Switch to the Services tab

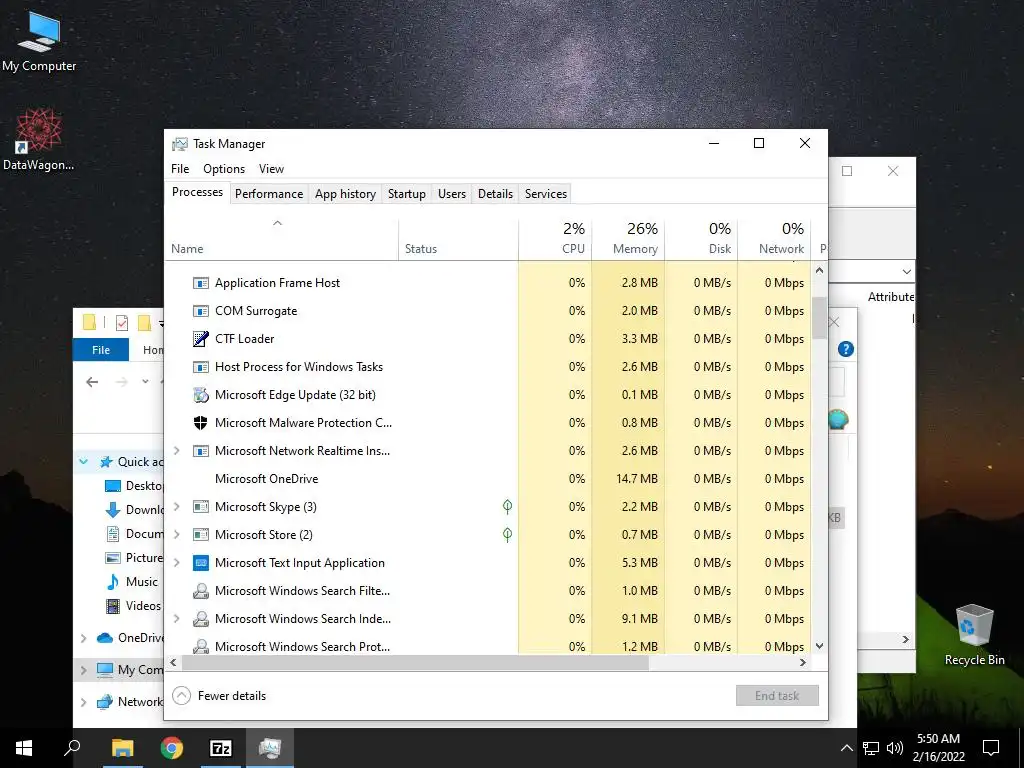tap(546, 194)
